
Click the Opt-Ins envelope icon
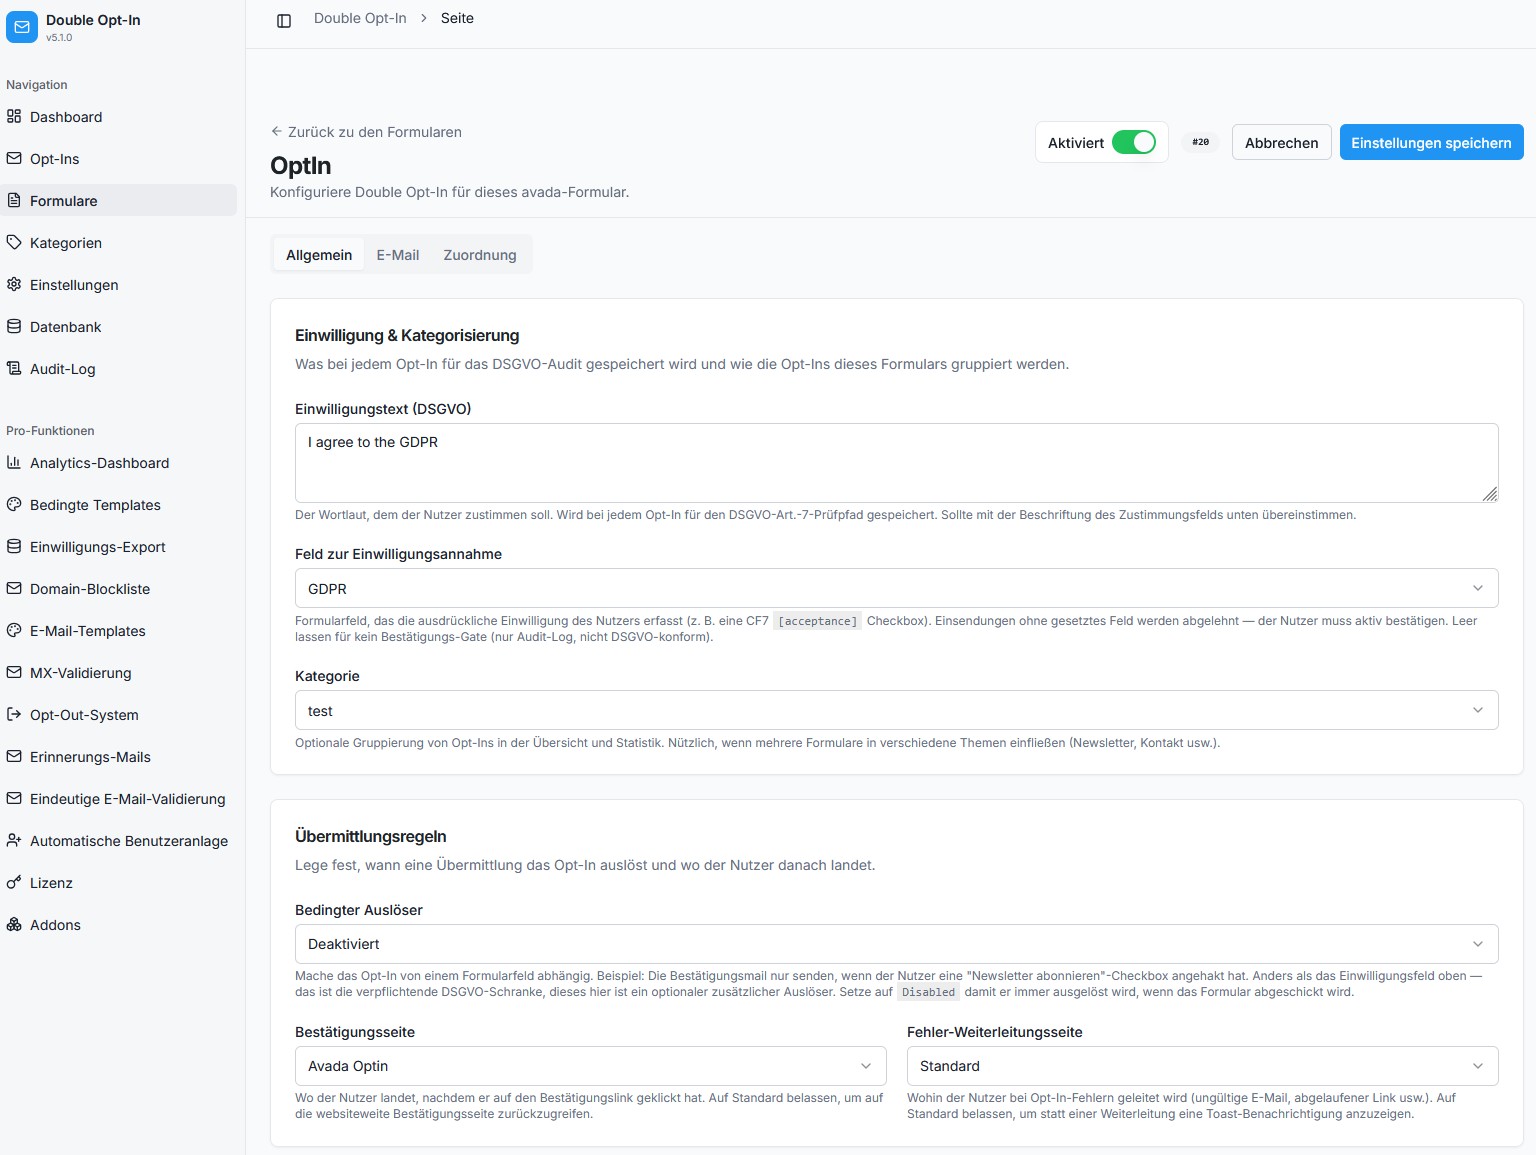(14, 158)
